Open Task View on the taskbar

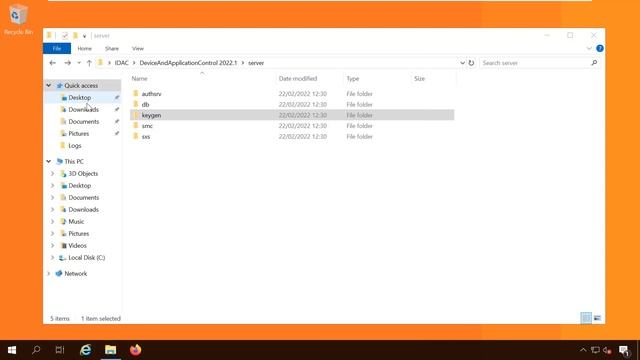tap(60, 350)
